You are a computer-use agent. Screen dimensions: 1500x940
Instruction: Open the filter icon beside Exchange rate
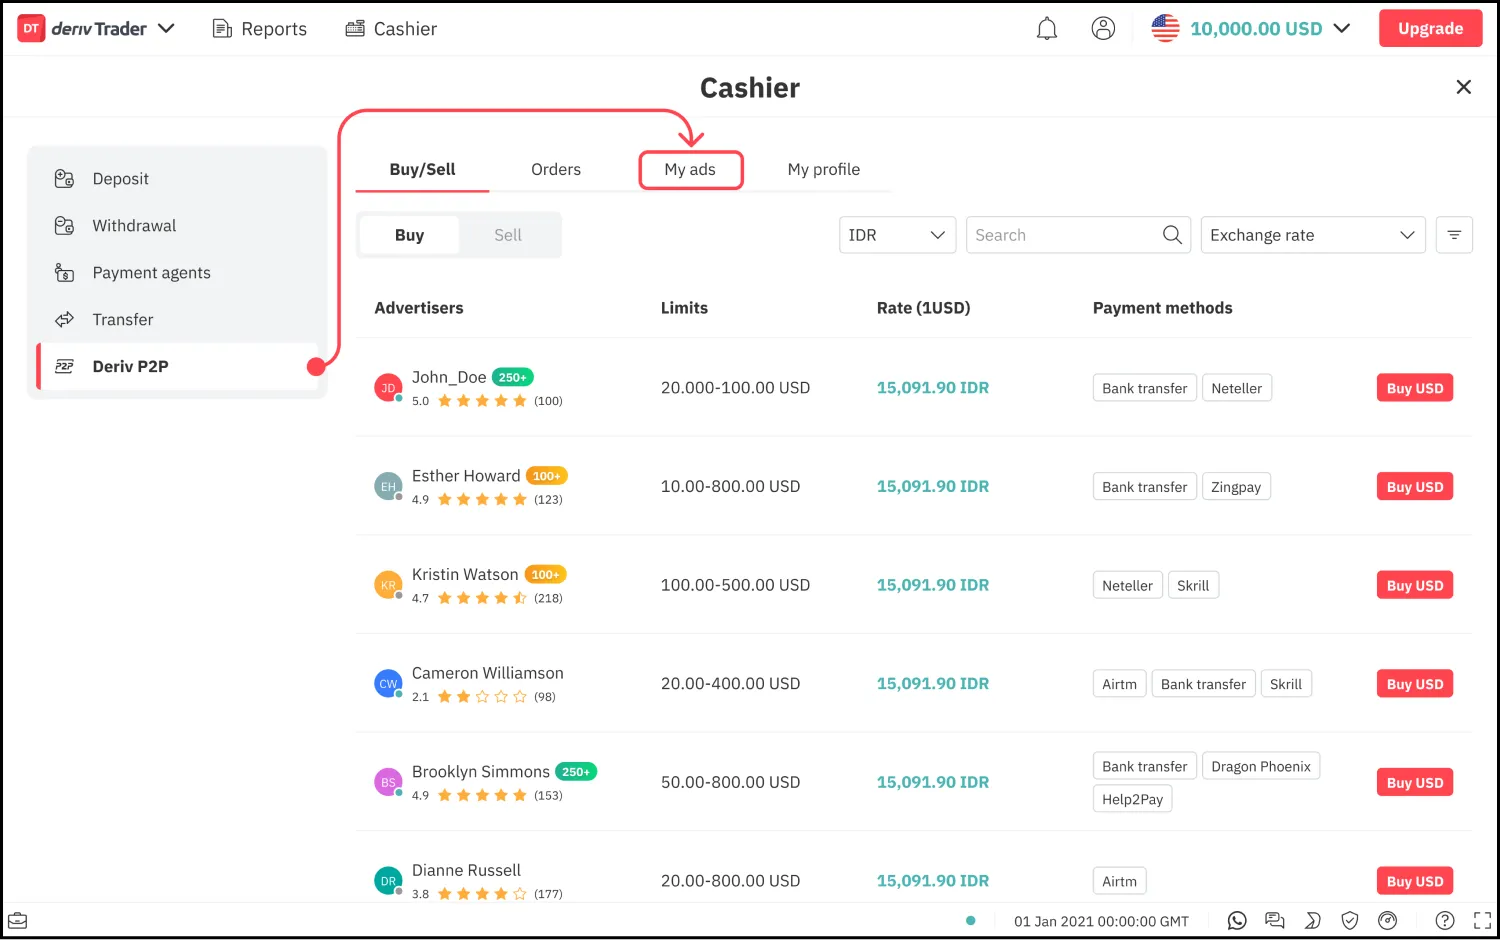coord(1454,235)
